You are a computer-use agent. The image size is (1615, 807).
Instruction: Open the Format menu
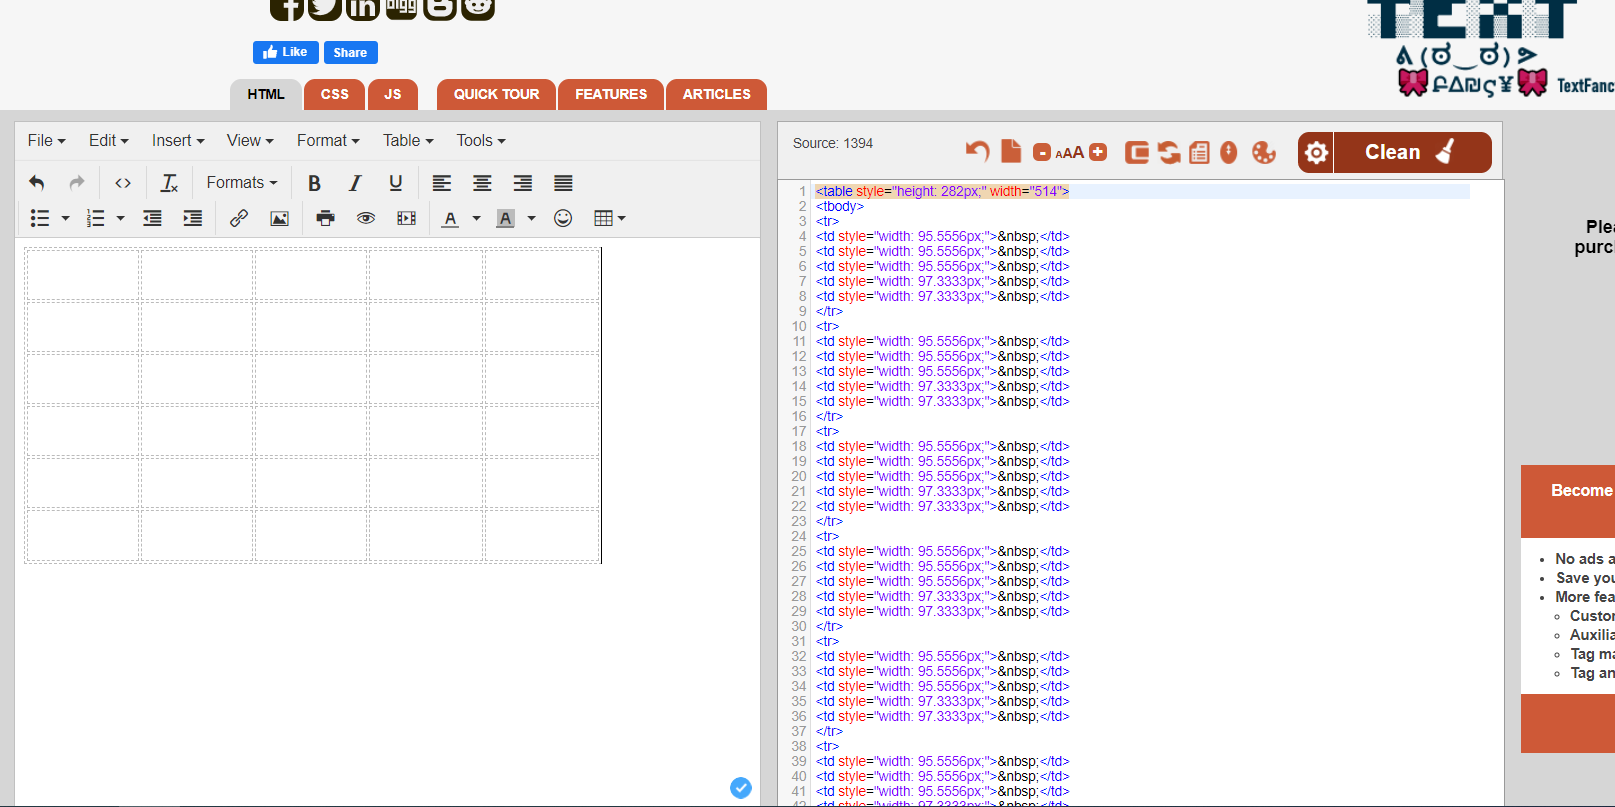point(328,141)
